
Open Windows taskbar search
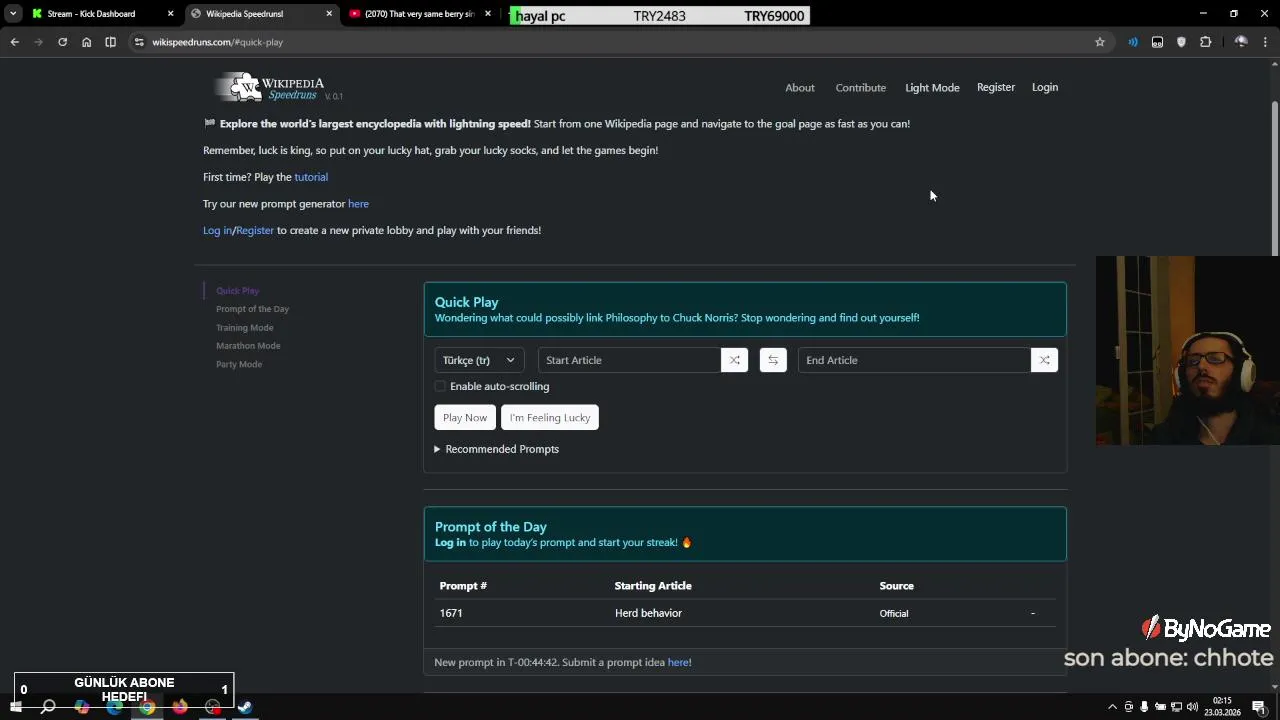click(48, 707)
